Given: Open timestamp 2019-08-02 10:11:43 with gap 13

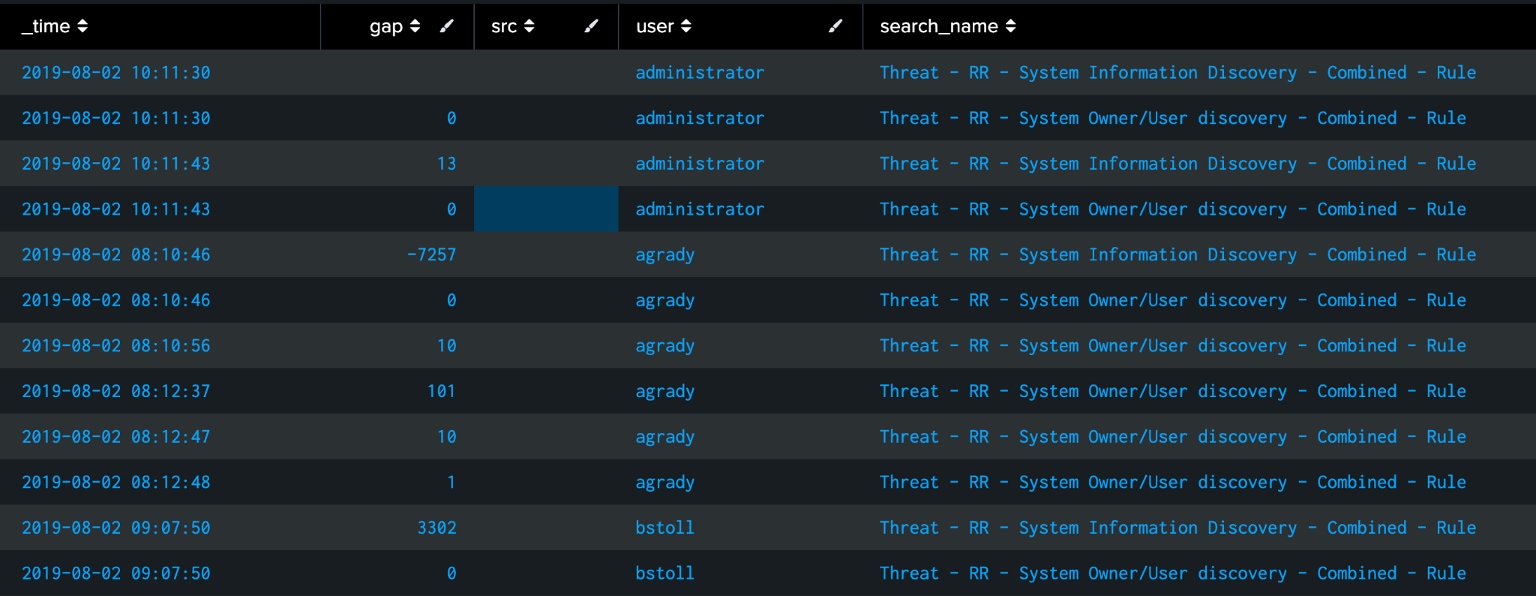Looking at the screenshot, I should coord(116,164).
